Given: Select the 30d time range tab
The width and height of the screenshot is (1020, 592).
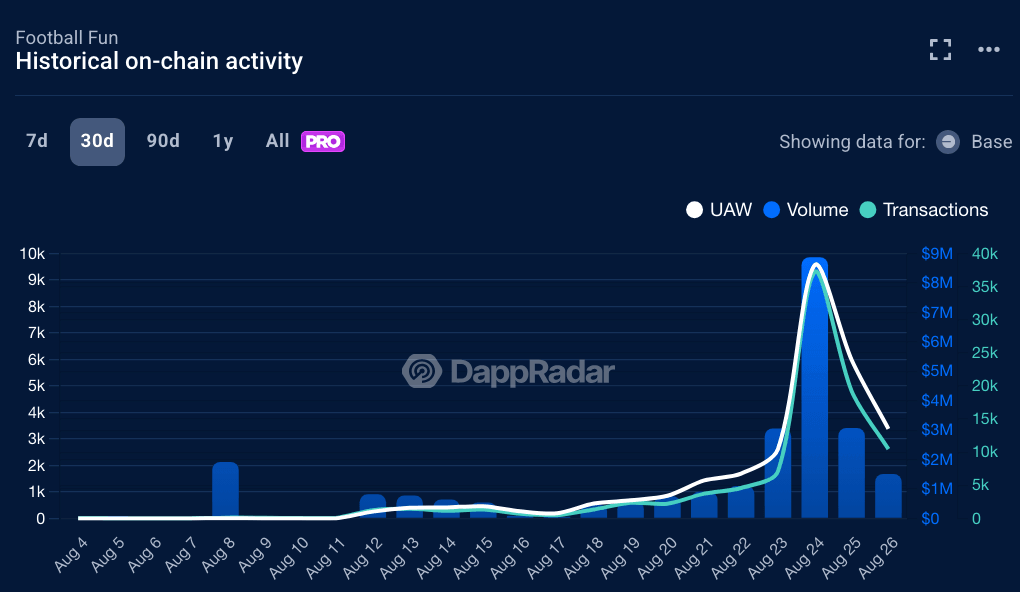Looking at the screenshot, I should click(x=97, y=141).
